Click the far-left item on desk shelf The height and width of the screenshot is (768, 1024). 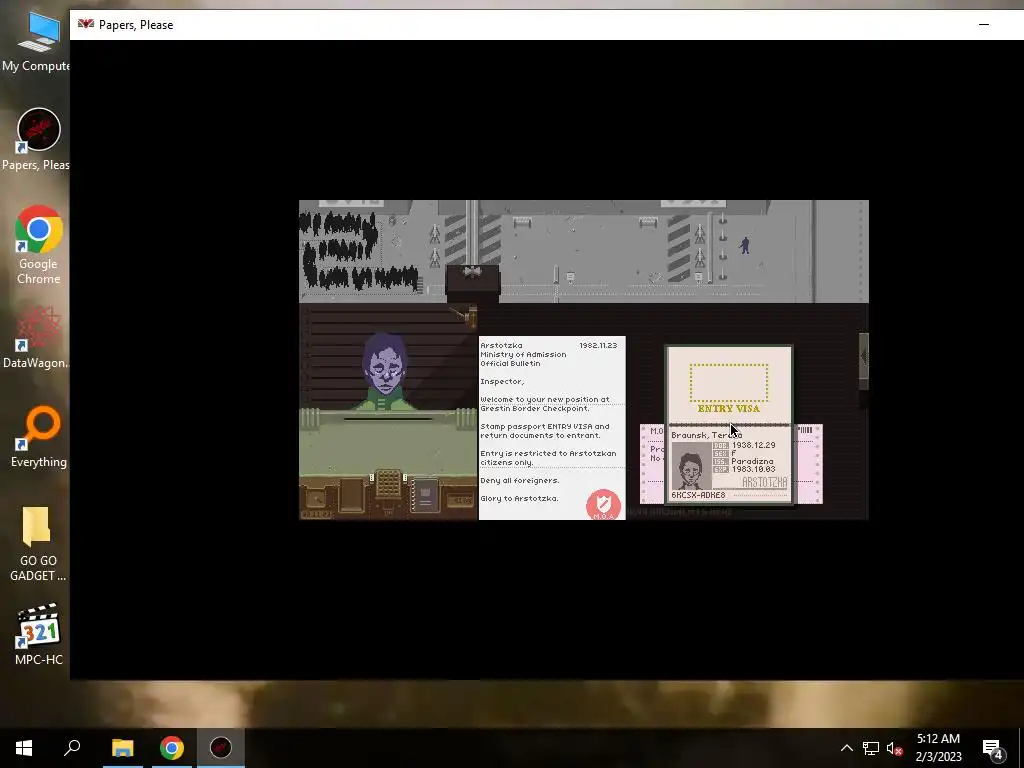coord(315,498)
